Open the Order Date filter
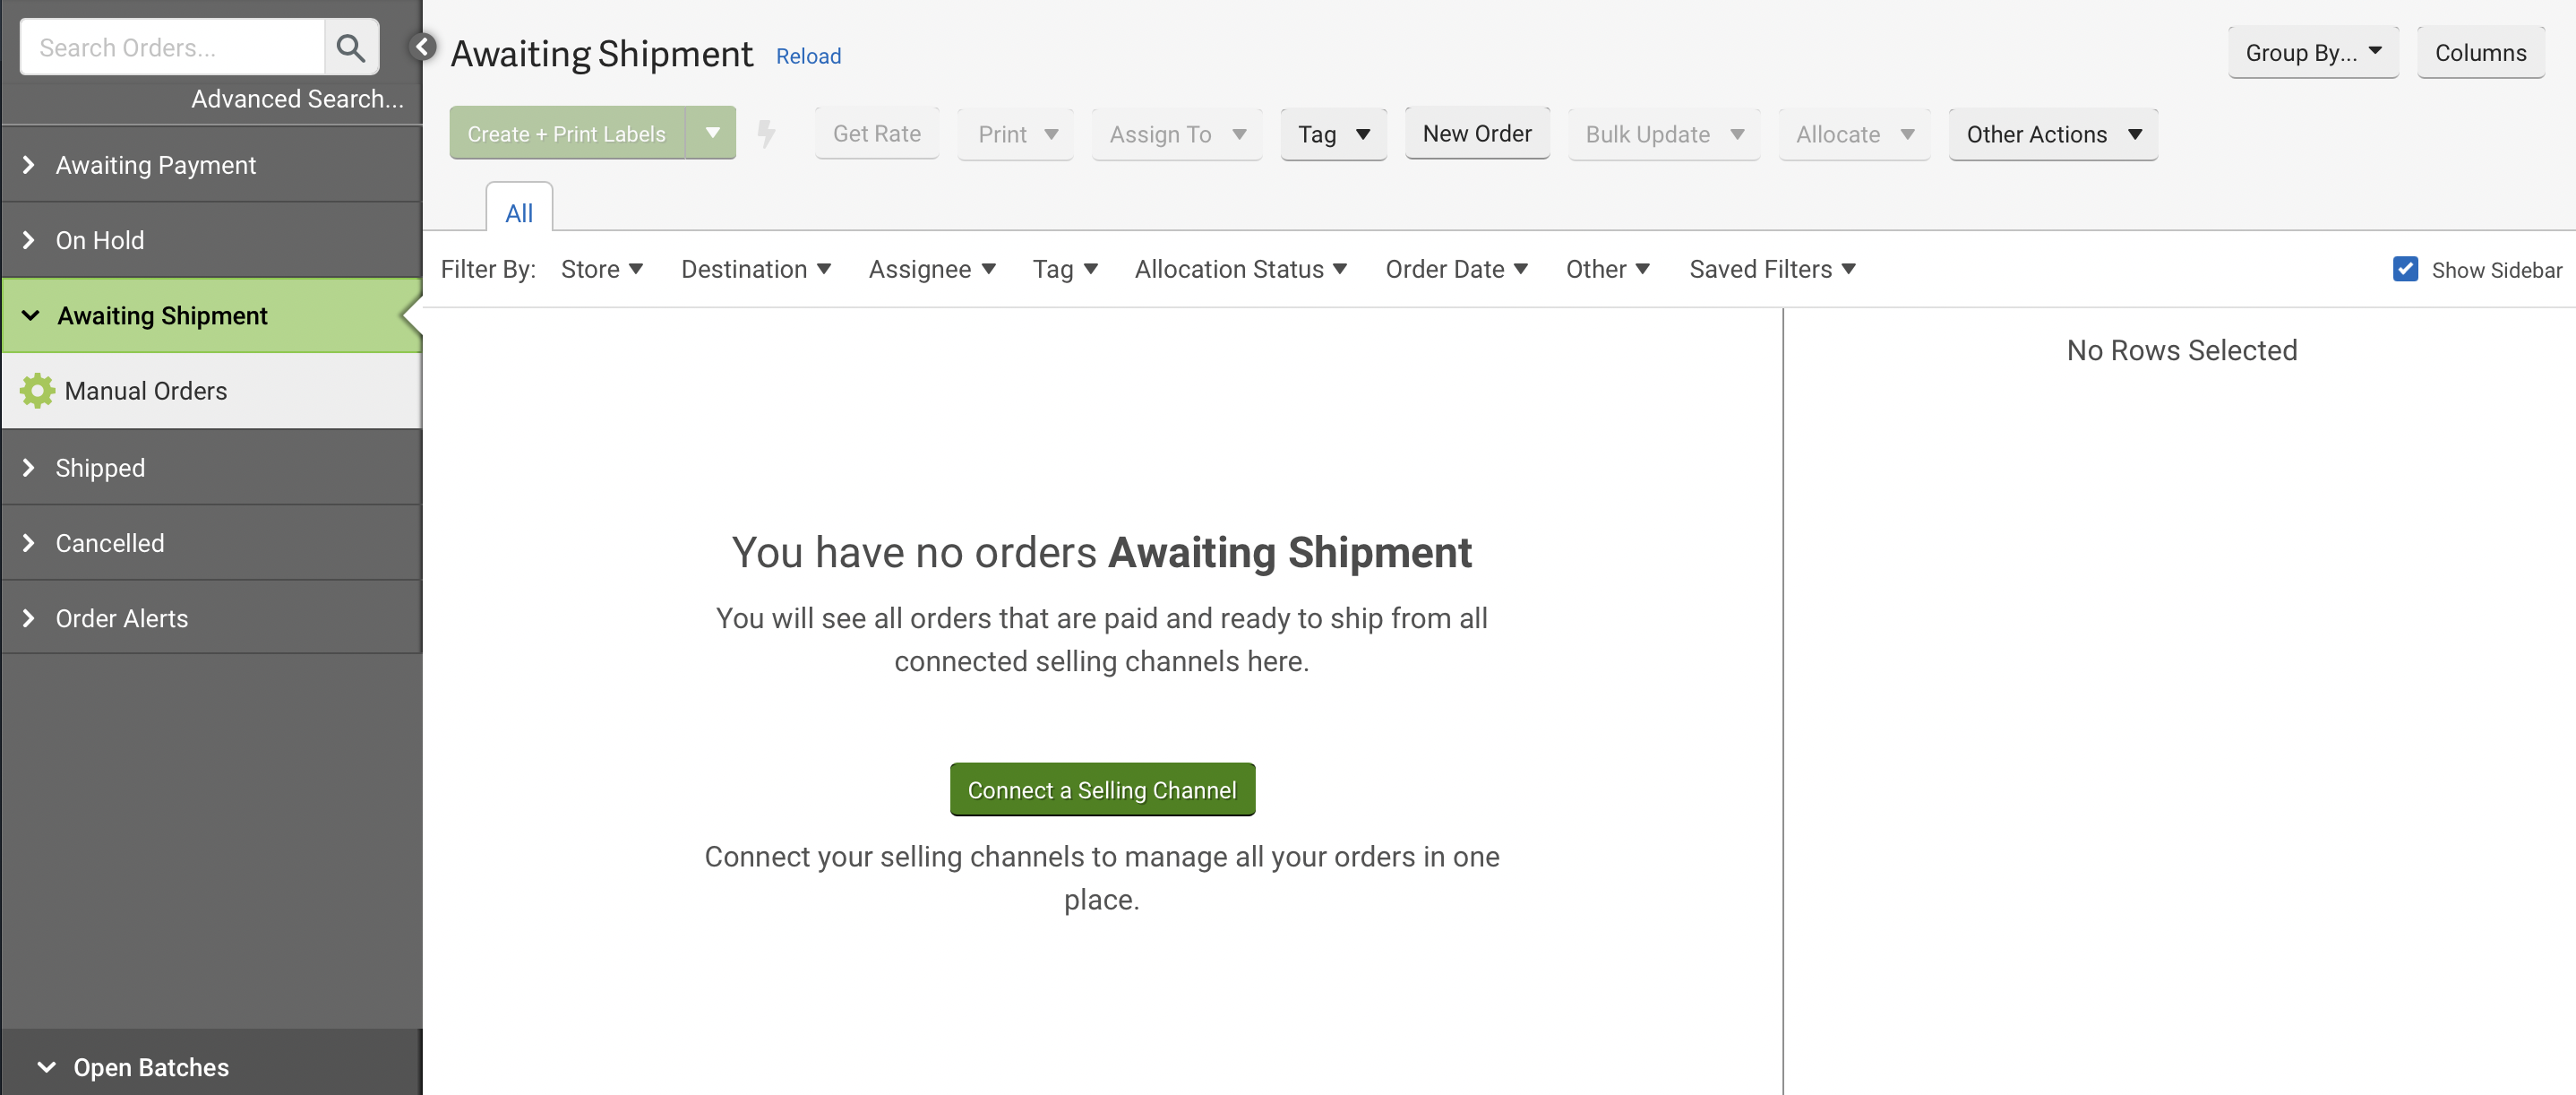 [x=1455, y=269]
